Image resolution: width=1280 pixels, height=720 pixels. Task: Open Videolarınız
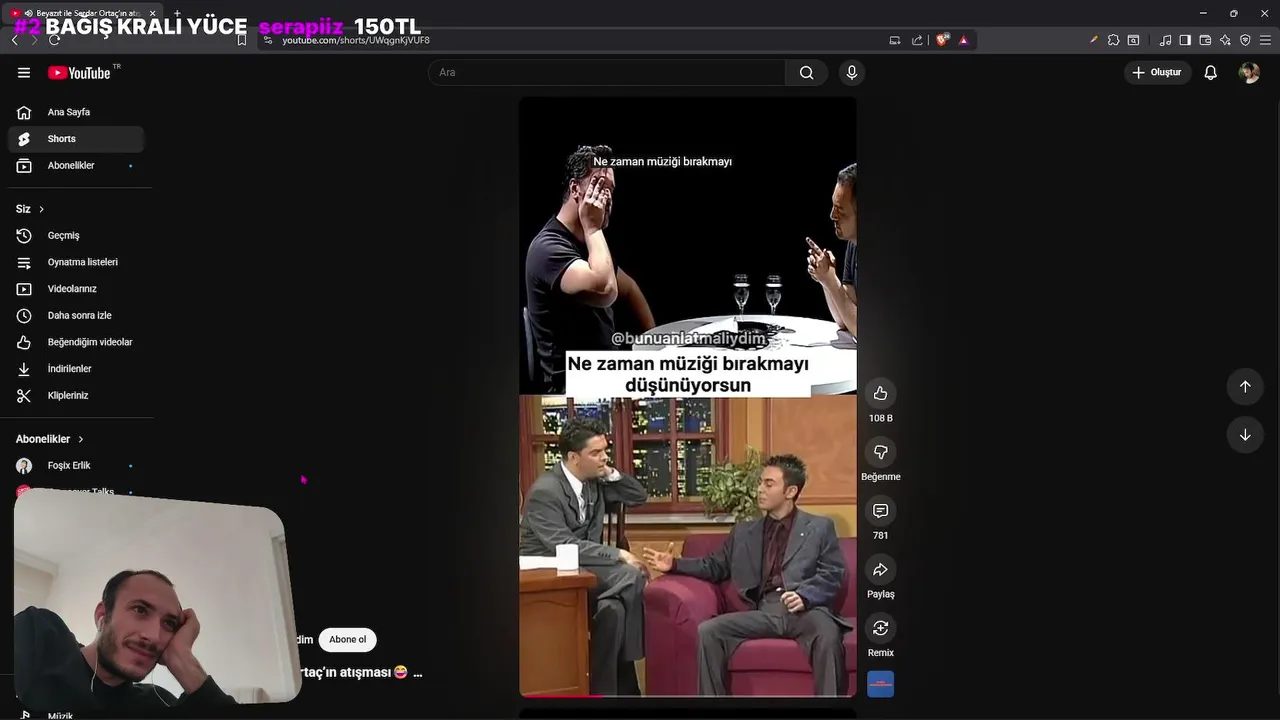click(x=76, y=289)
